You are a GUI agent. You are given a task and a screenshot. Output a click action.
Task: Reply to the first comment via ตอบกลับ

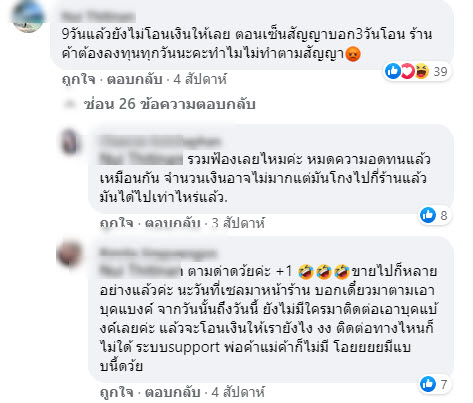tap(135, 79)
